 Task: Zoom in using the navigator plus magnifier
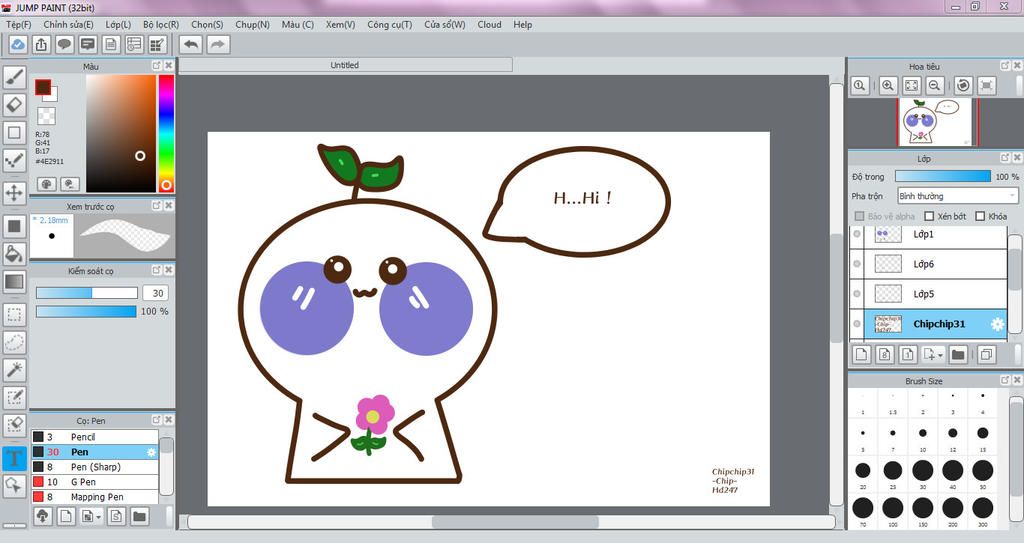click(x=888, y=86)
